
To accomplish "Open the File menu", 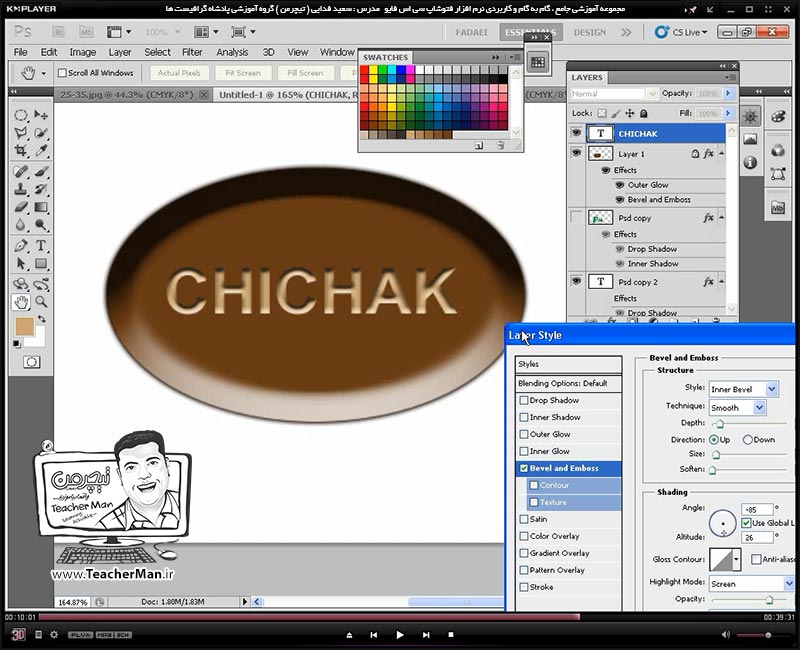I will (x=20, y=53).
